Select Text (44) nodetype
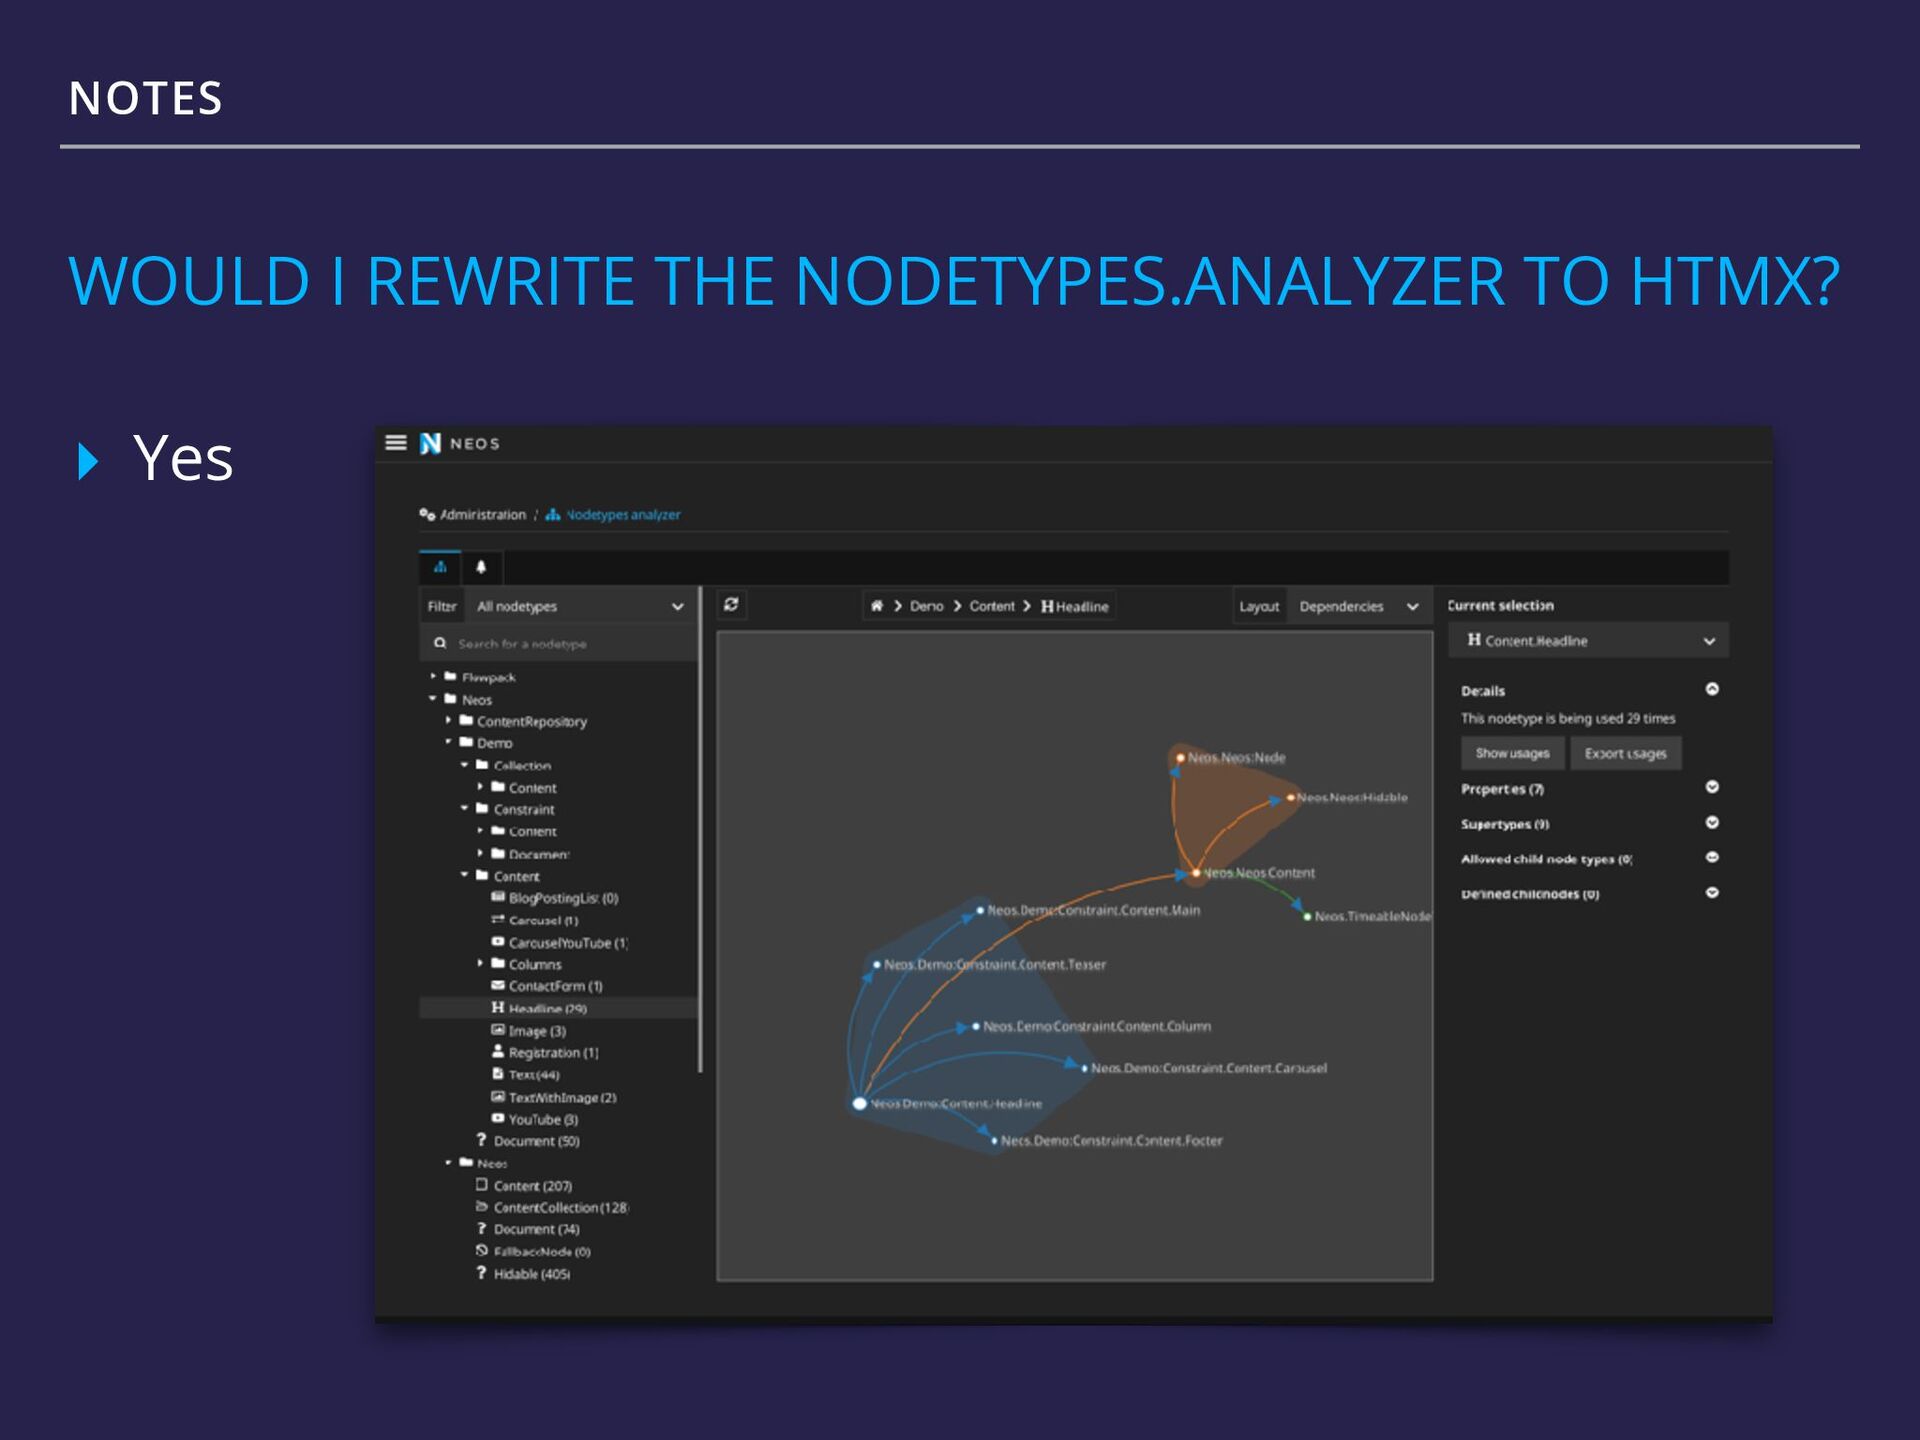Viewport: 1920px width, 1440px height. pyautogui.click(x=526, y=1075)
